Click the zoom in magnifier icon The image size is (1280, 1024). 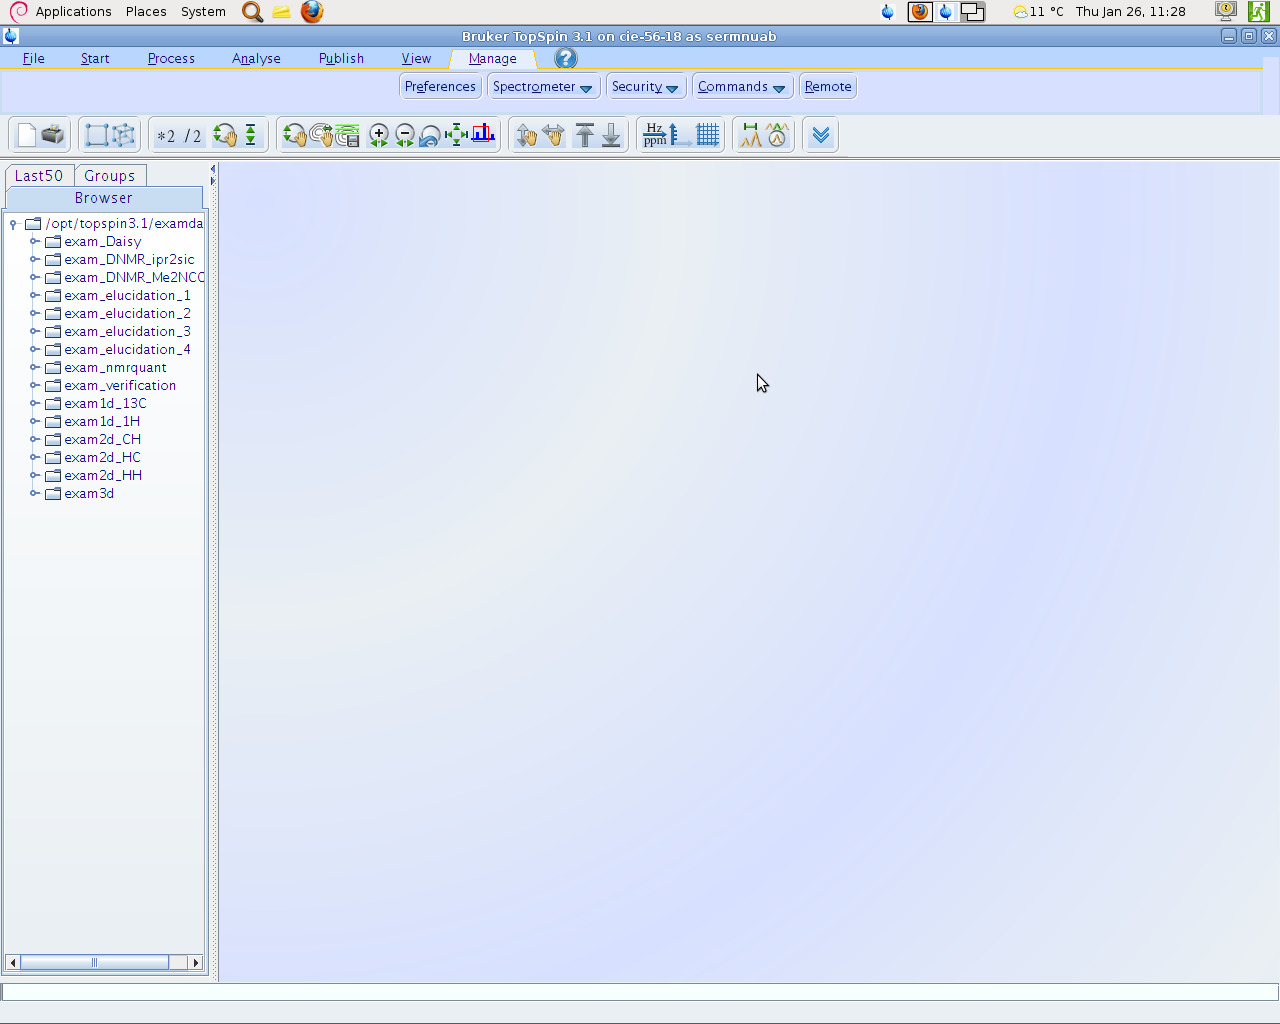point(379,135)
